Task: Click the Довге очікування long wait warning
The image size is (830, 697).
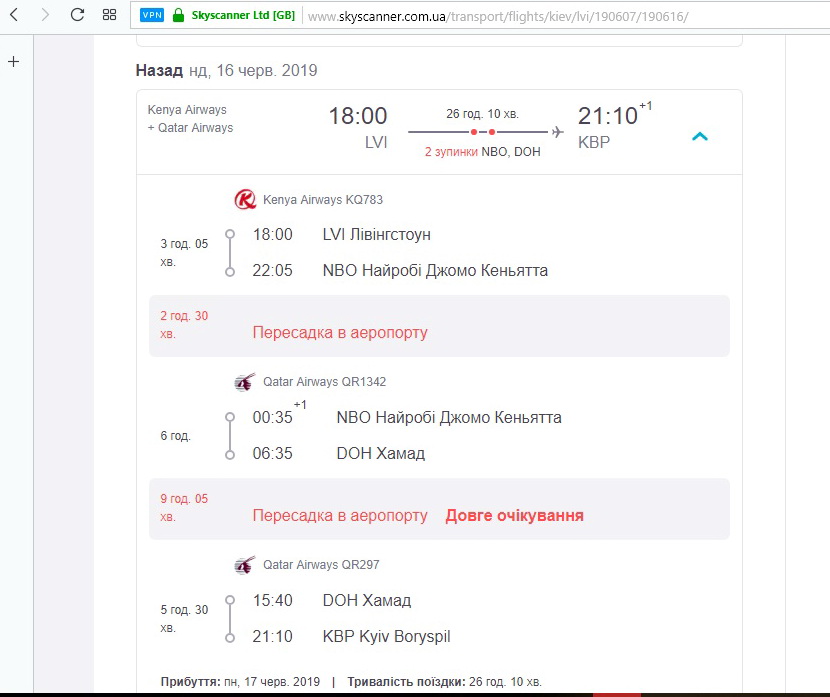Action: (515, 515)
